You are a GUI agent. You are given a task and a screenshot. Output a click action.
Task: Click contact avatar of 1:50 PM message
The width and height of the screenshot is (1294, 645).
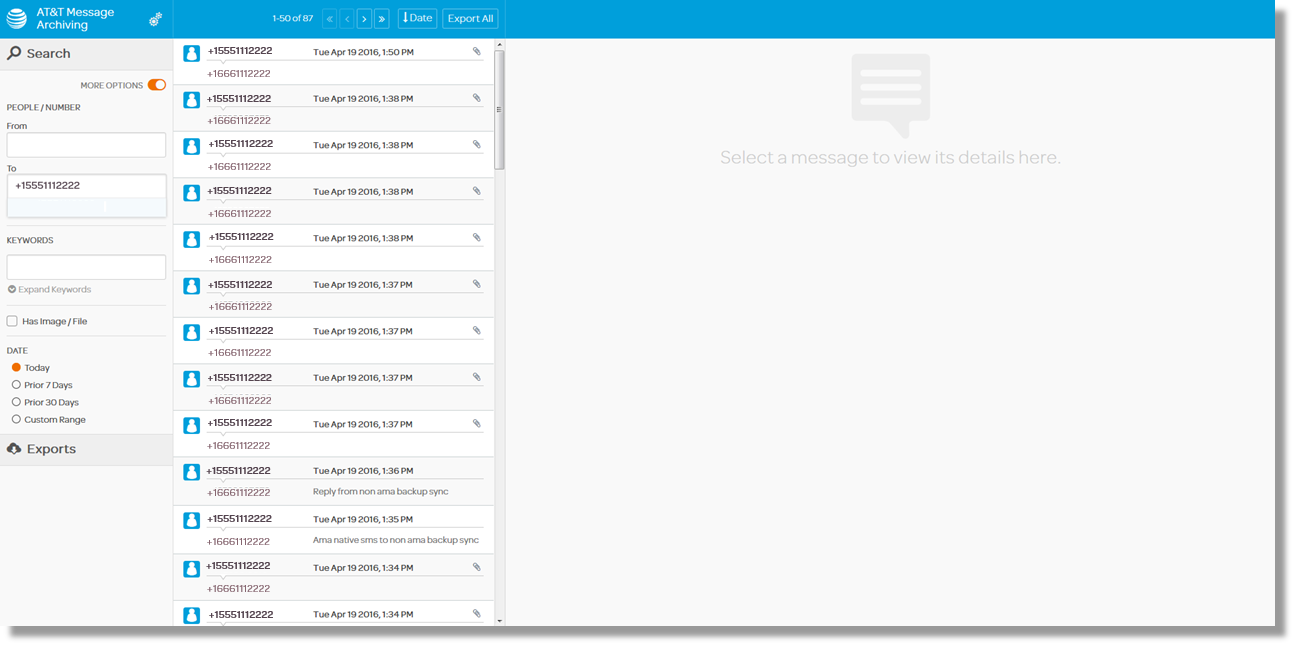(x=192, y=54)
